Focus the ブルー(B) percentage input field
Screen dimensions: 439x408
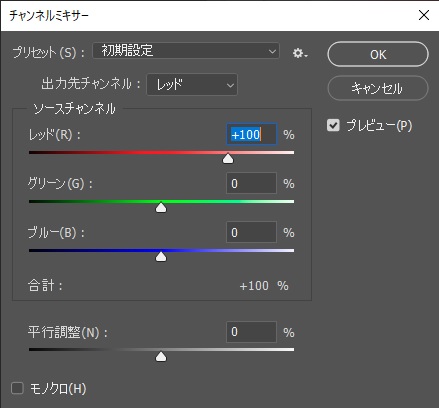(x=252, y=232)
